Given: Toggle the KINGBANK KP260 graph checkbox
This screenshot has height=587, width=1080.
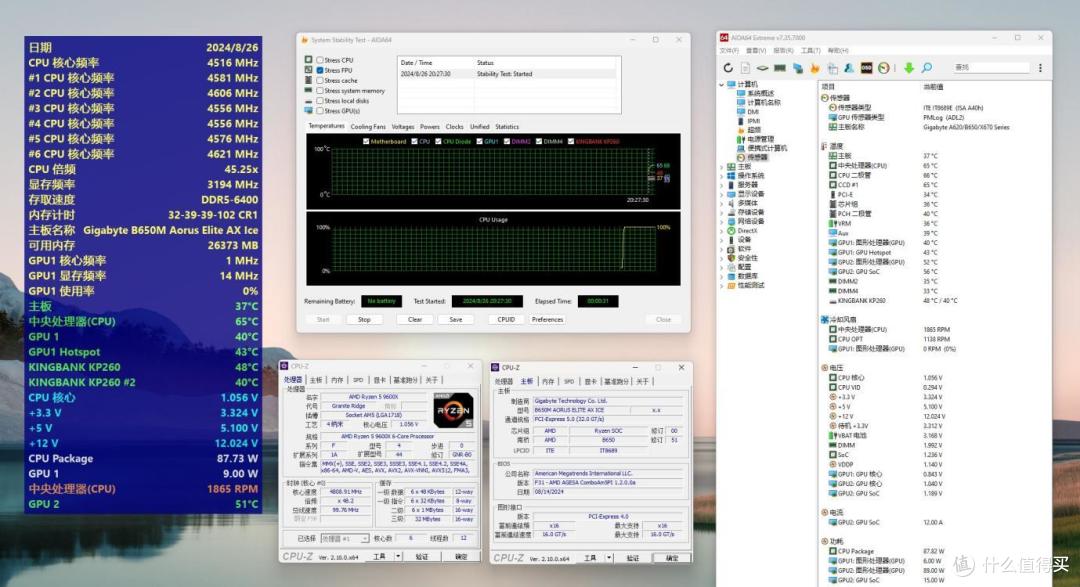Looking at the screenshot, I should 570,141.
